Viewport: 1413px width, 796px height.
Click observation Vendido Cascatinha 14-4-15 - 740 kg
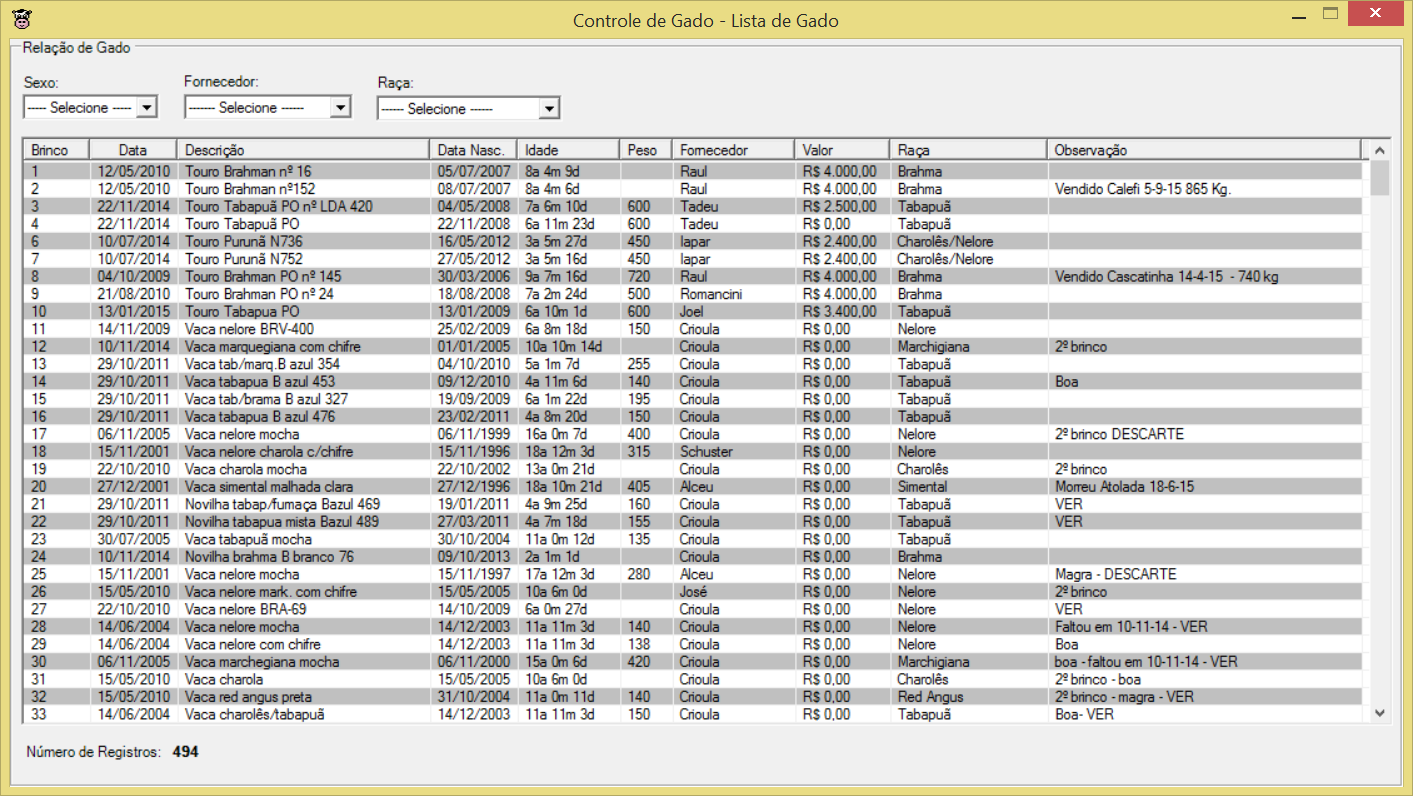pyautogui.click(x=1167, y=276)
